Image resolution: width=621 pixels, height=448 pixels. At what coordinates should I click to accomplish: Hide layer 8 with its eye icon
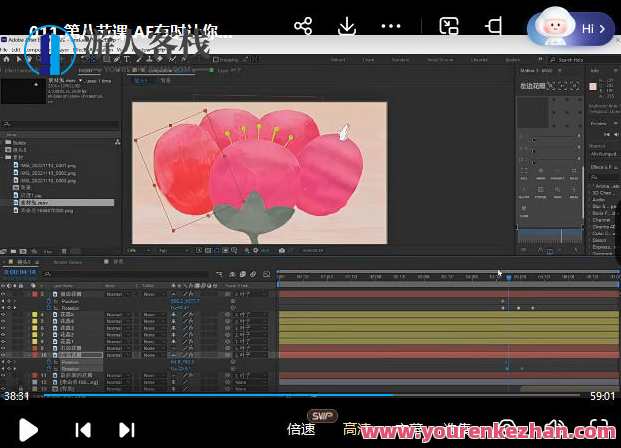(3, 341)
